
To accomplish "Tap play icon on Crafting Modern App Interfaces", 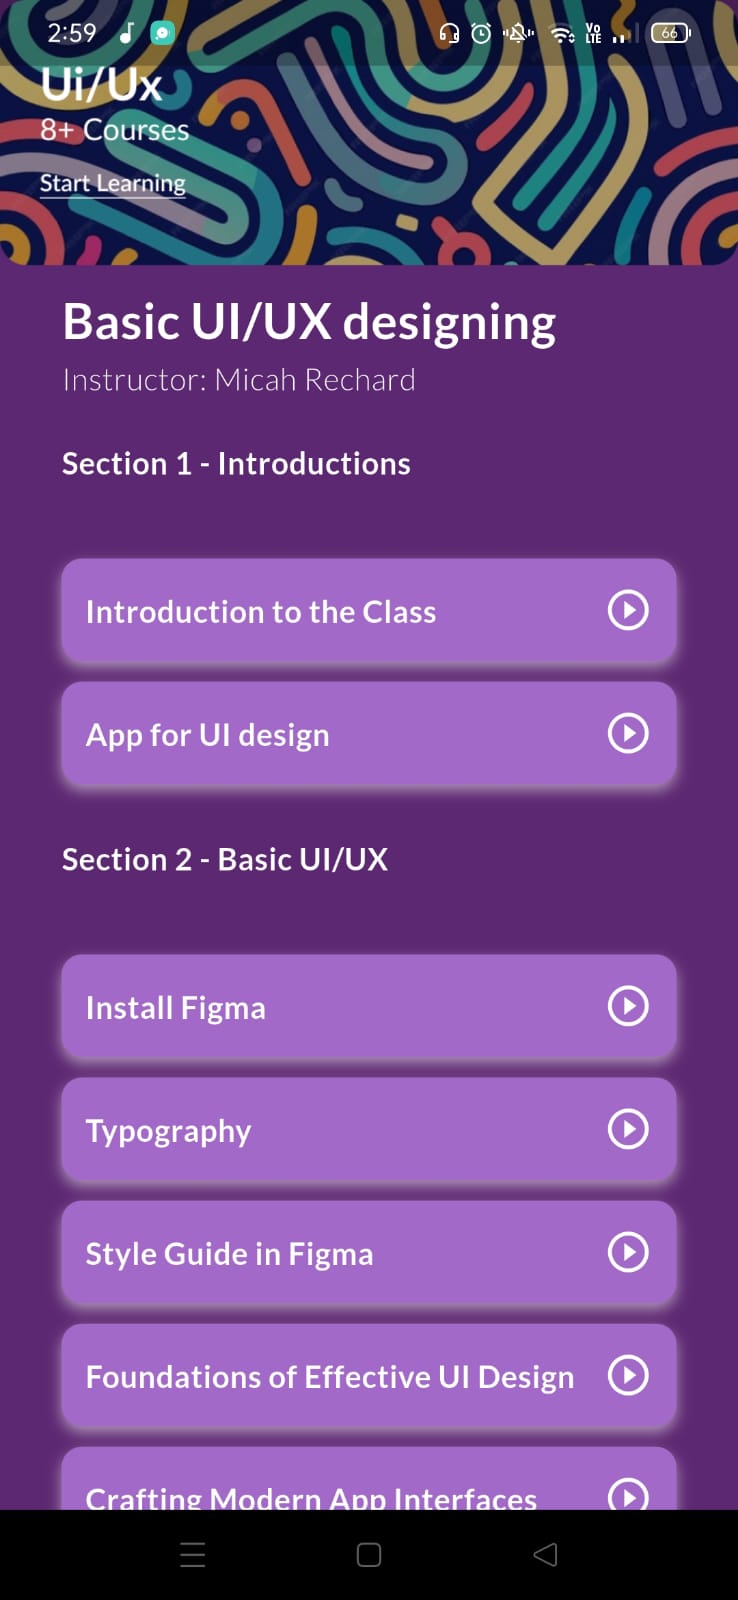I will 628,1494.
